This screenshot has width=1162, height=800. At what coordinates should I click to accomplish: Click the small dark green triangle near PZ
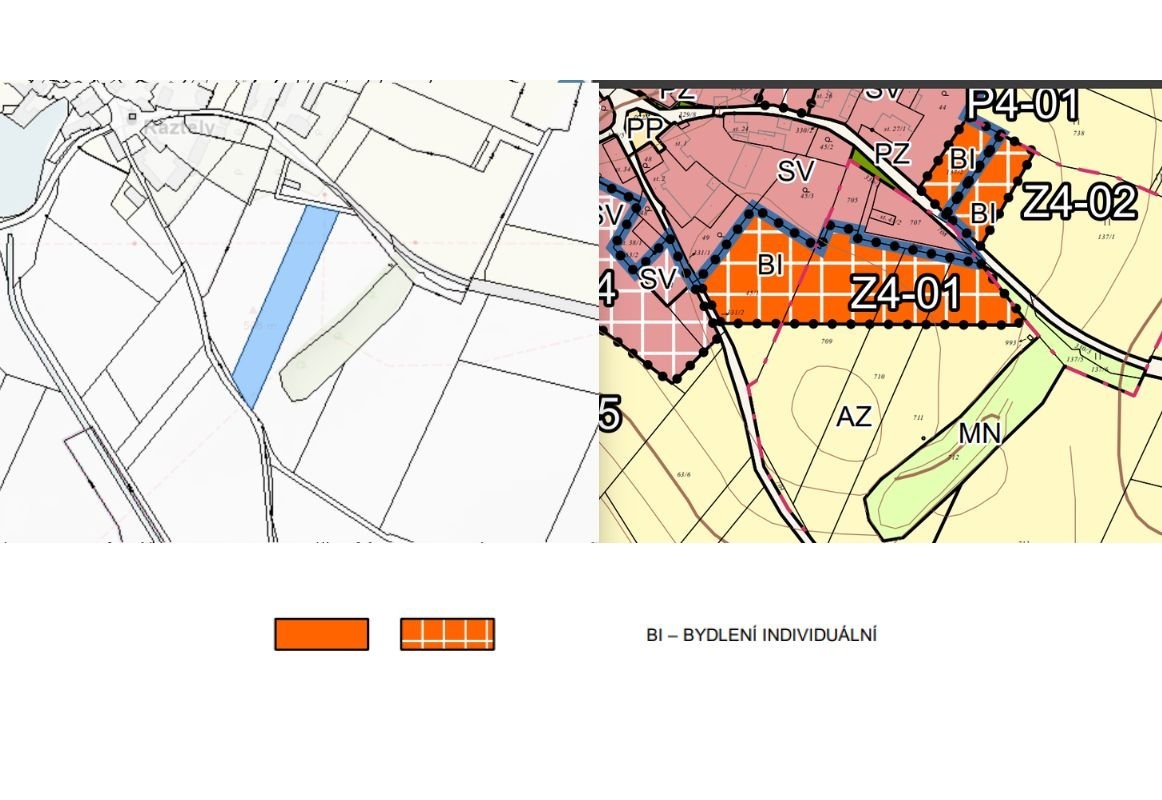point(863,162)
